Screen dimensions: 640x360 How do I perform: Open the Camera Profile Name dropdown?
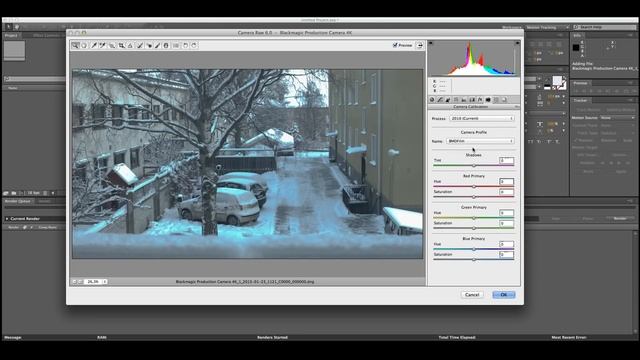[x=480, y=141]
